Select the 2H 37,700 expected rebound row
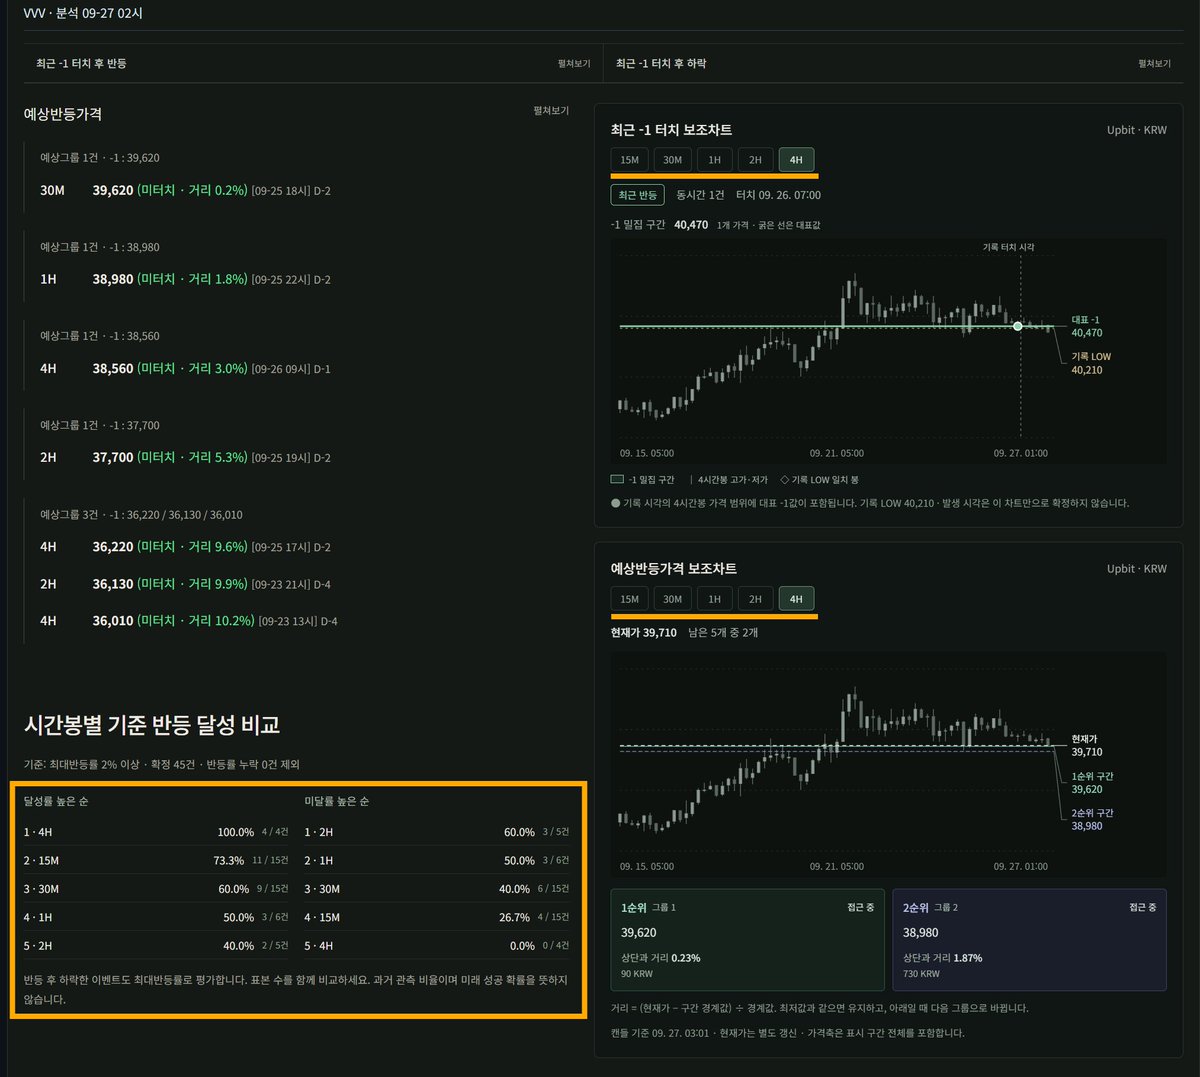This screenshot has width=1200, height=1077. click(x=186, y=457)
